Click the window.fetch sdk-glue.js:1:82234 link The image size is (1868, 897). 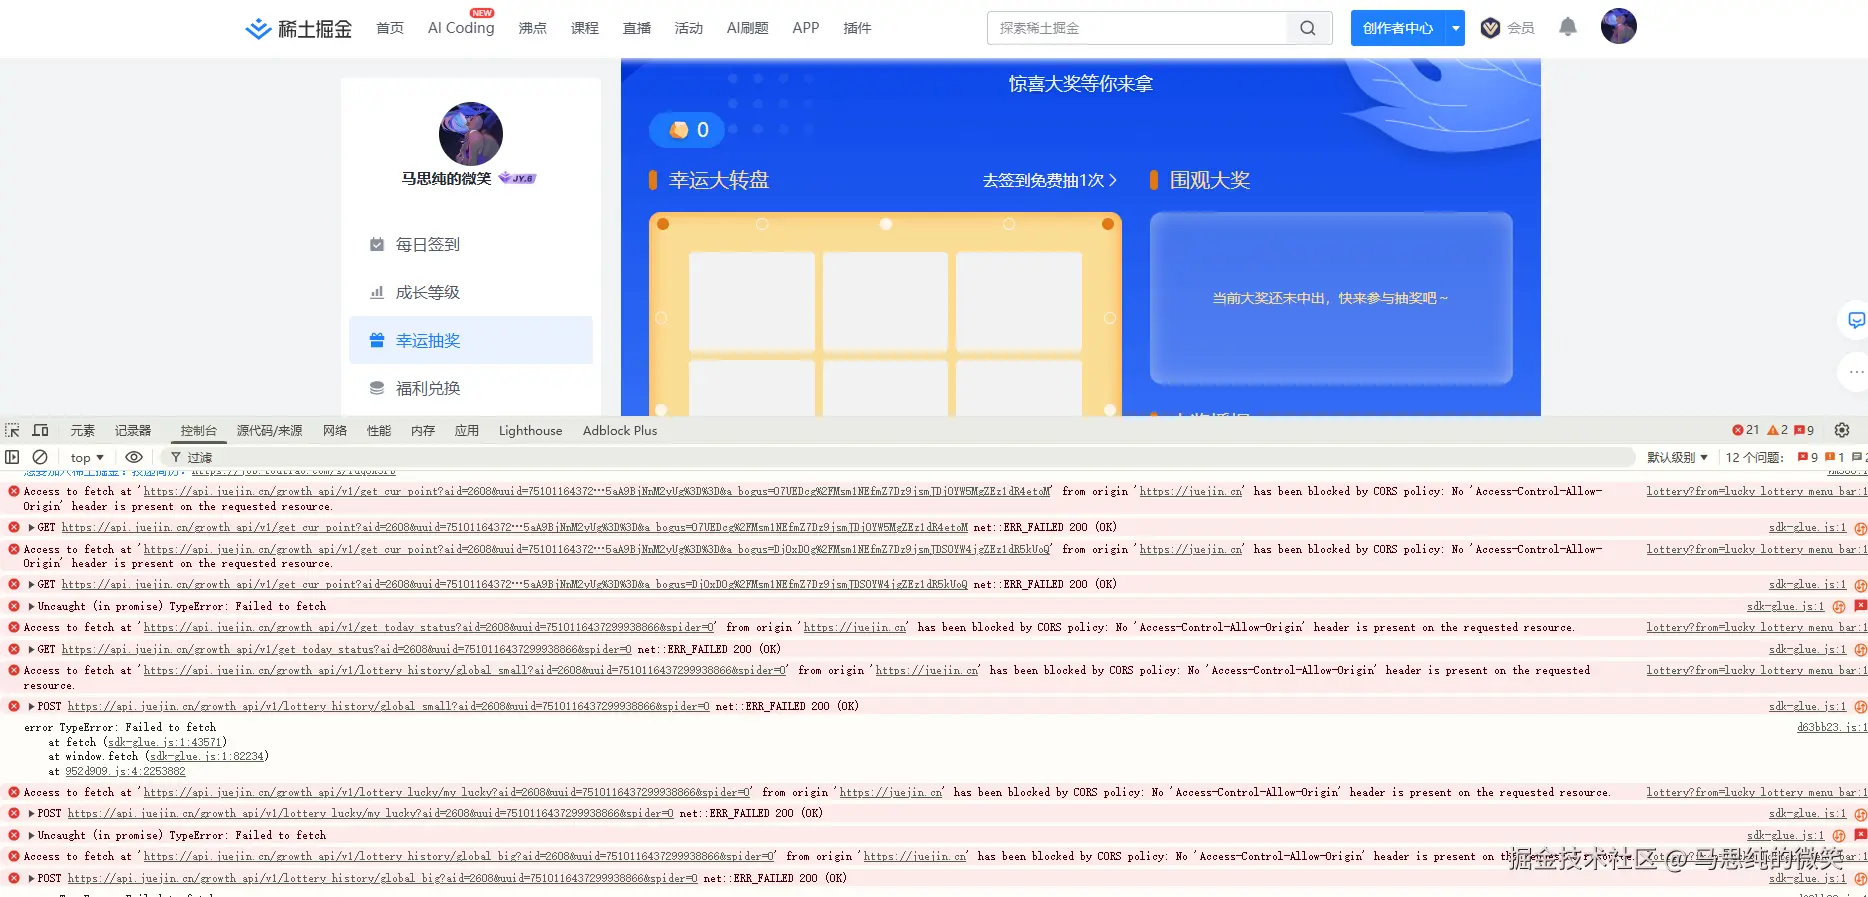(x=207, y=756)
